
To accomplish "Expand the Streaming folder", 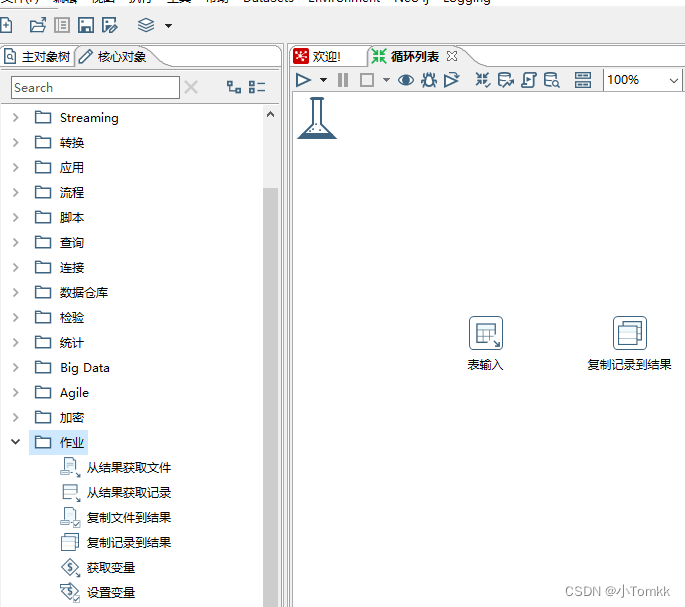I will click(x=16, y=118).
